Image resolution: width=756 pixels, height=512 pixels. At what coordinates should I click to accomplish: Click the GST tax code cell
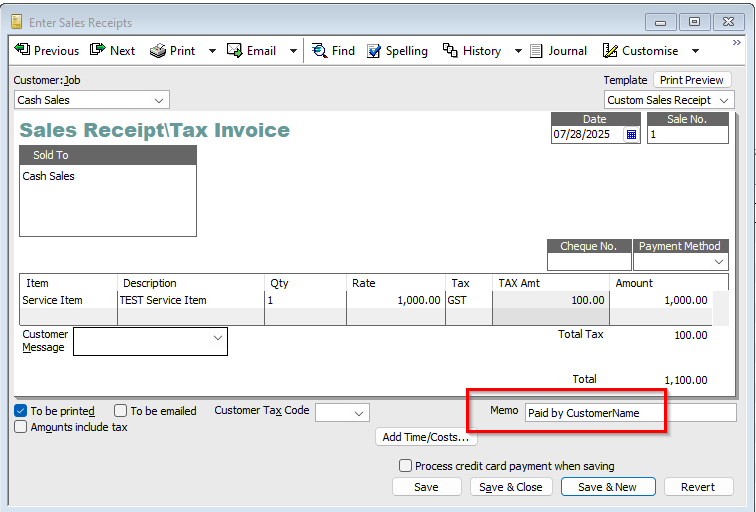[x=469, y=300]
